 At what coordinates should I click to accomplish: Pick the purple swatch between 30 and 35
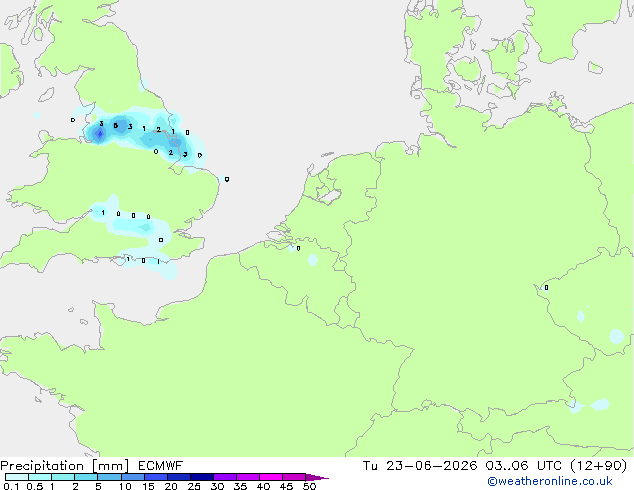(224, 477)
